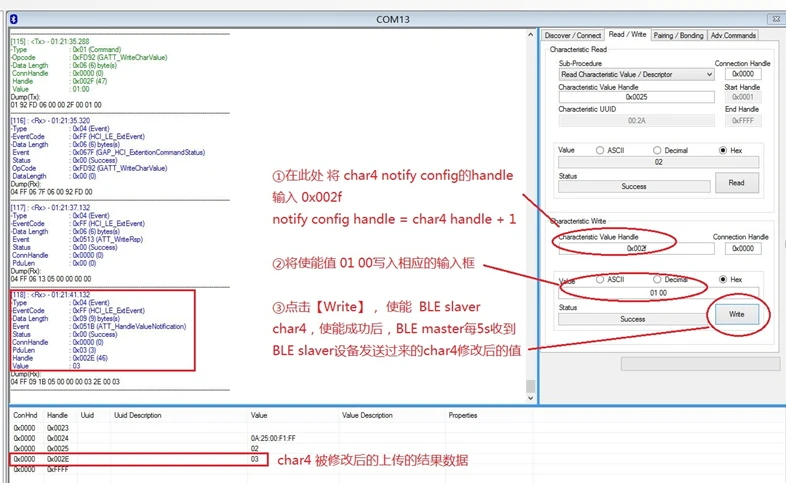Click the Characteristic Value Handle 0x0025 field
The image size is (786, 483).
636,97
